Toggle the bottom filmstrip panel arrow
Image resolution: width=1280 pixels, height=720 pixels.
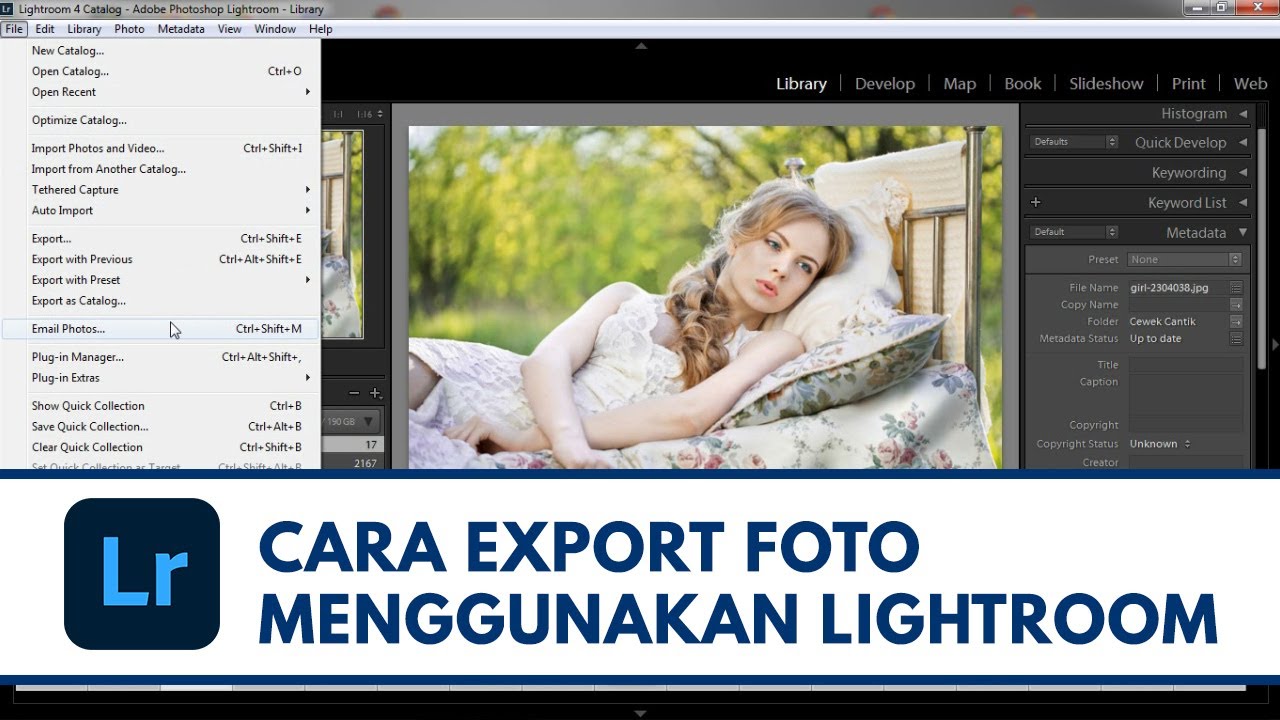coord(641,713)
